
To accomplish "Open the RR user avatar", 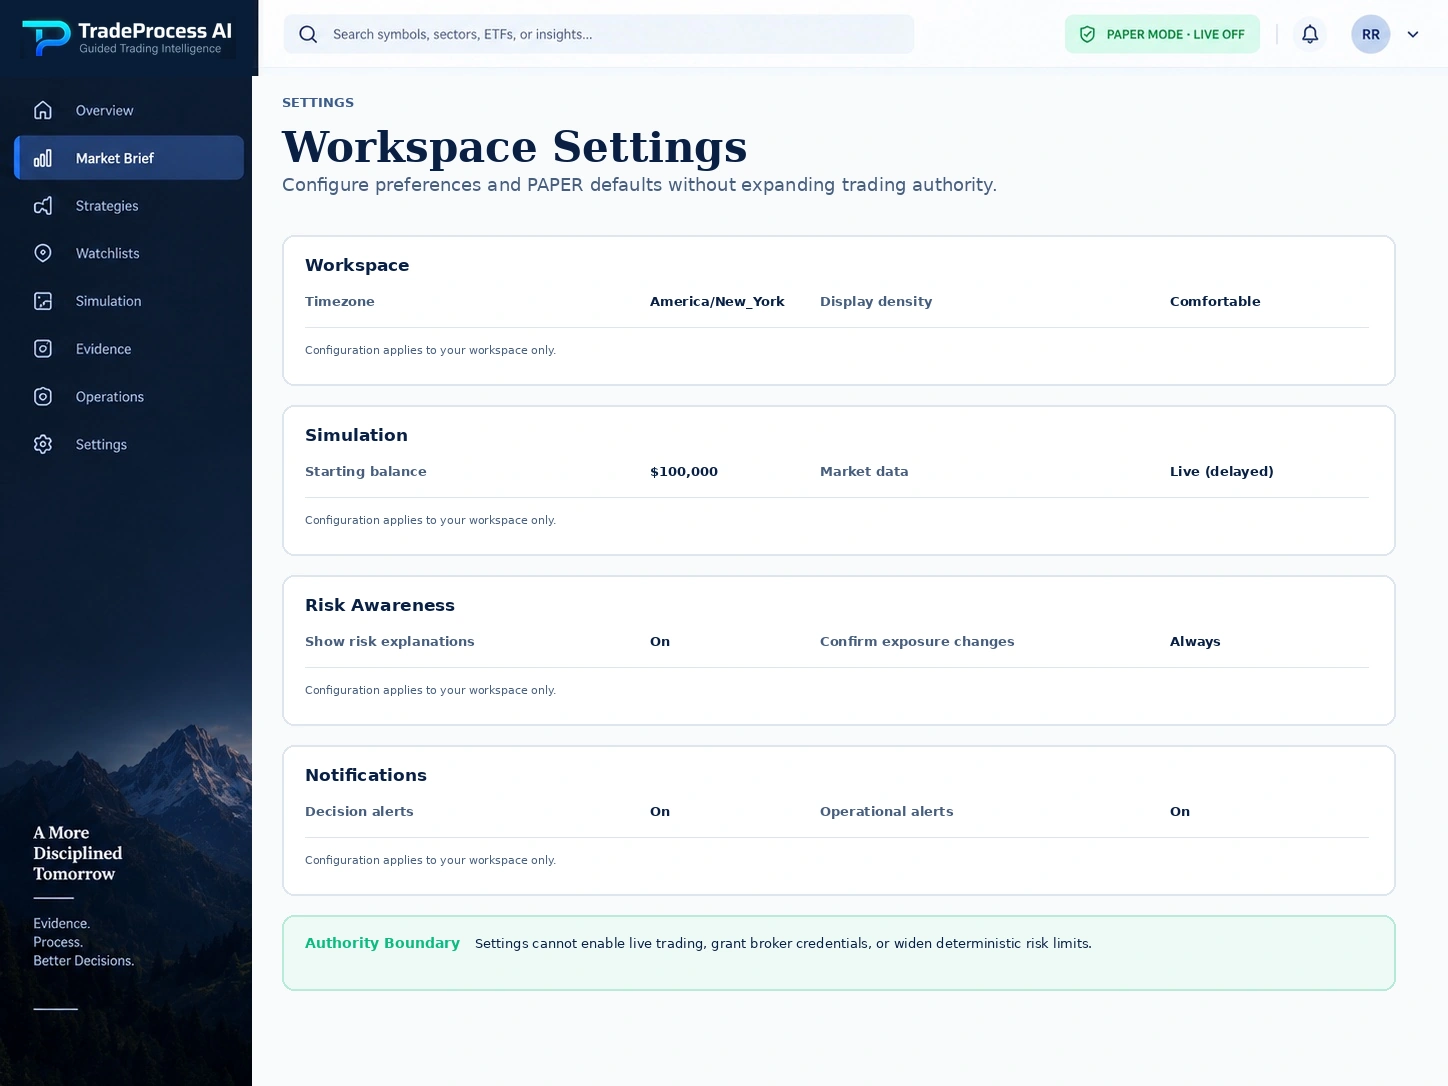I will (x=1371, y=34).
